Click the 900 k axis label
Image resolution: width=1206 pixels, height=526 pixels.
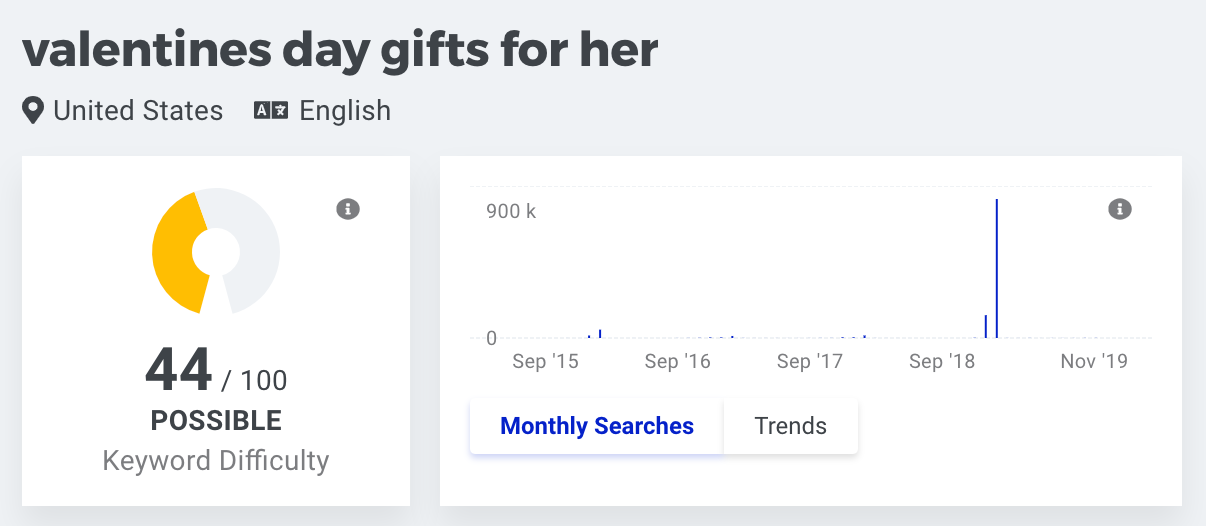tap(511, 211)
